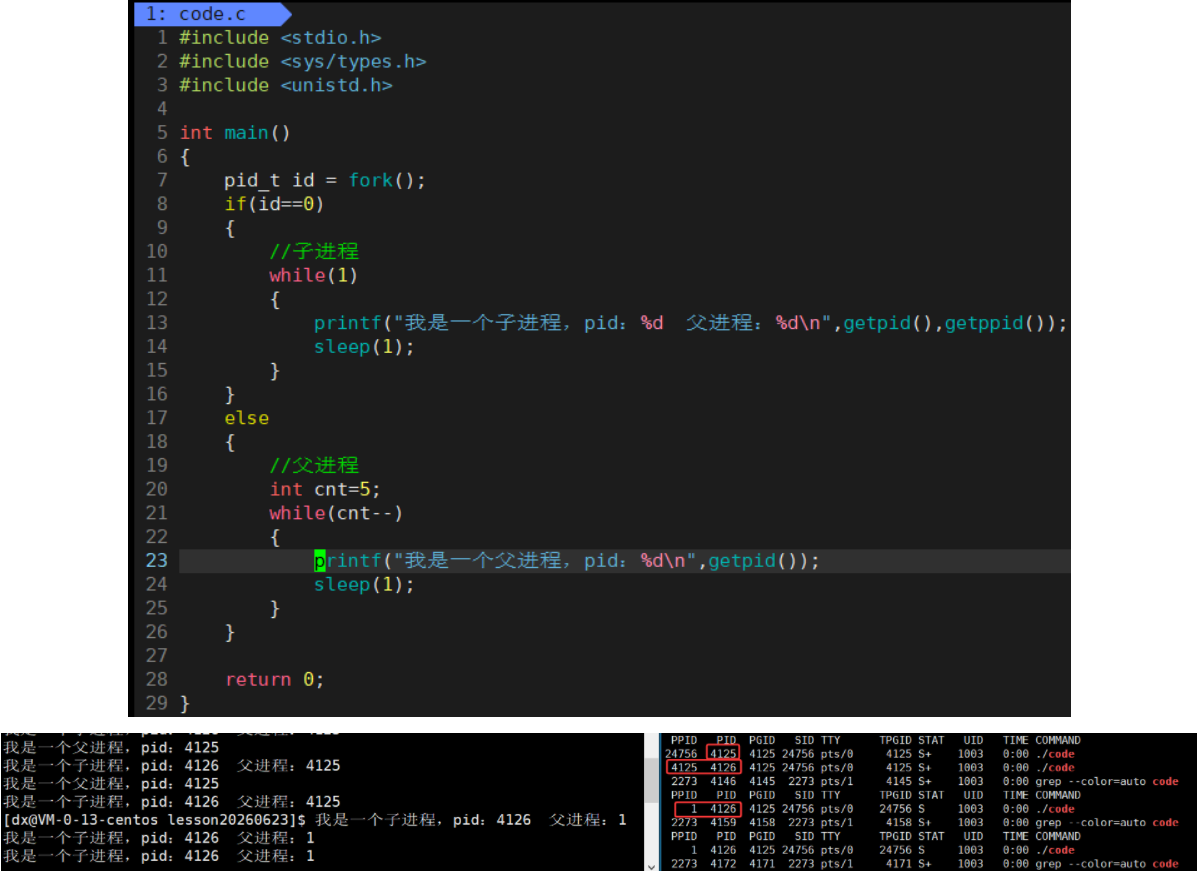Click the last output line '父进程: 1' in left terminal
This screenshot has width=1197, height=871.
point(276,856)
